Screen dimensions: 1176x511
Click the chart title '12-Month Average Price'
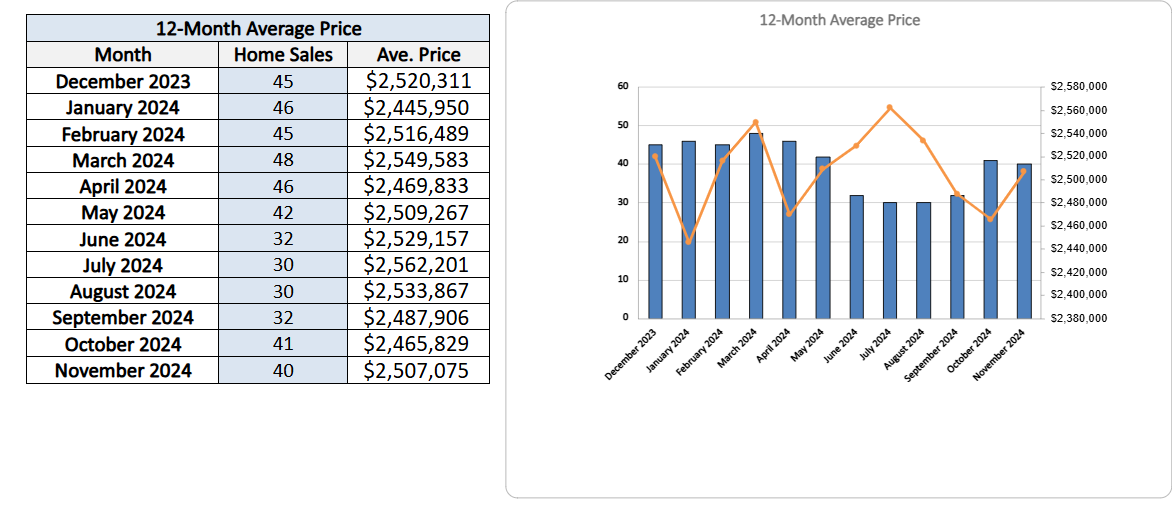point(839,20)
